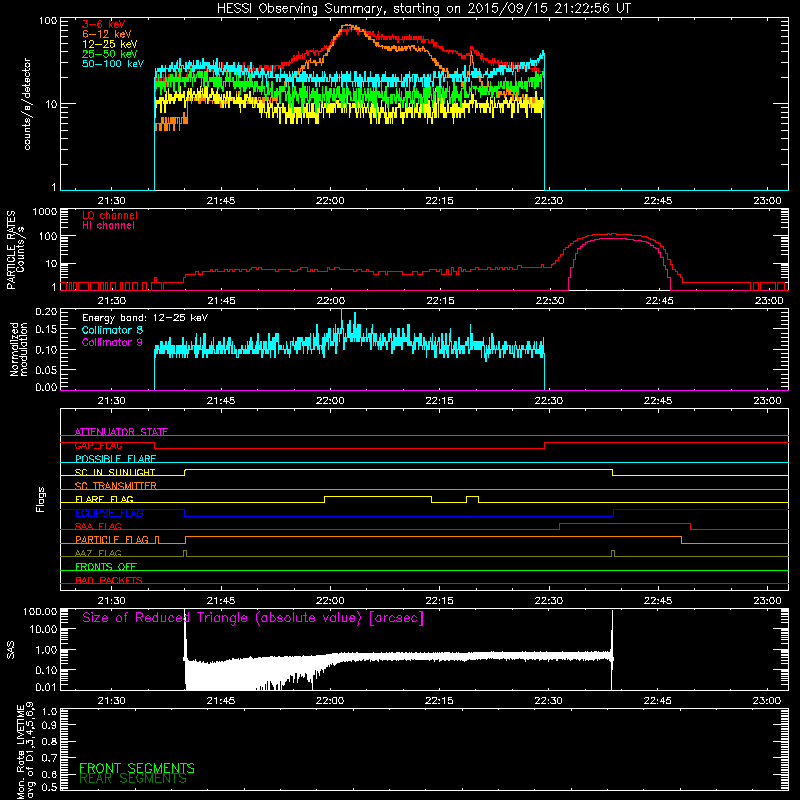Image resolution: width=800 pixels, height=800 pixels.
Task: Click 23:00 tick label below the SAS plot
Action: click(766, 701)
